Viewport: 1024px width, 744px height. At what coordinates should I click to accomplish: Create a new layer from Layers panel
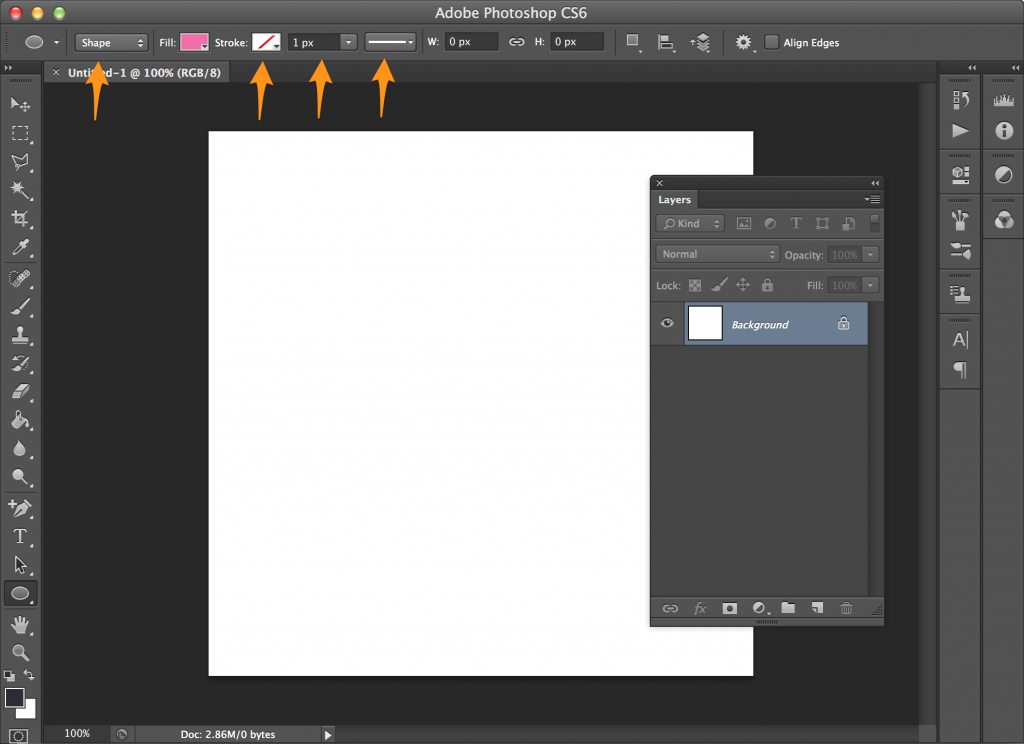pyautogui.click(x=817, y=608)
